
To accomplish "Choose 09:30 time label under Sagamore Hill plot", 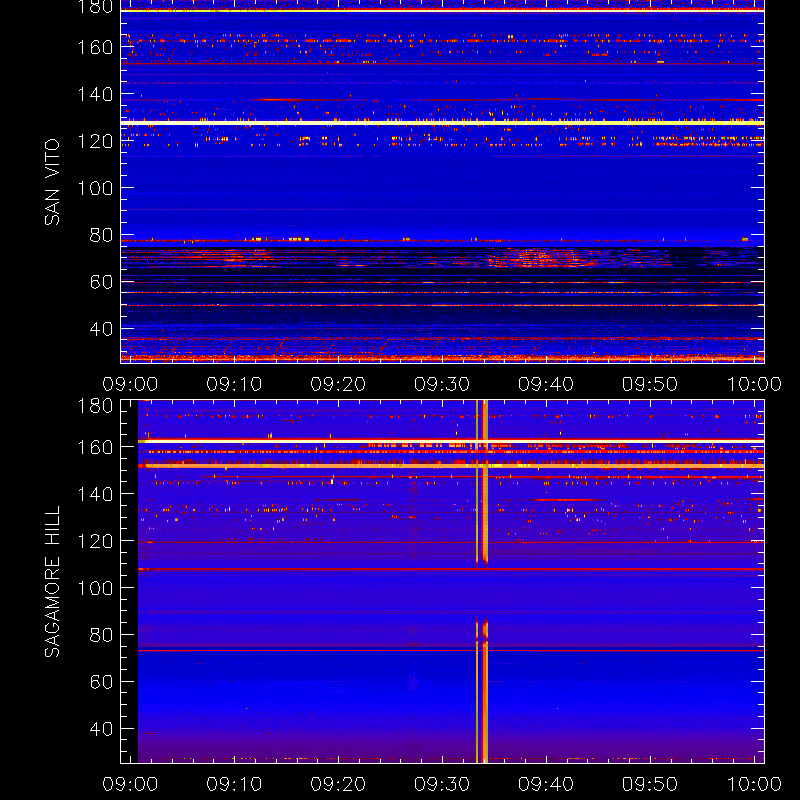I will coord(442,784).
